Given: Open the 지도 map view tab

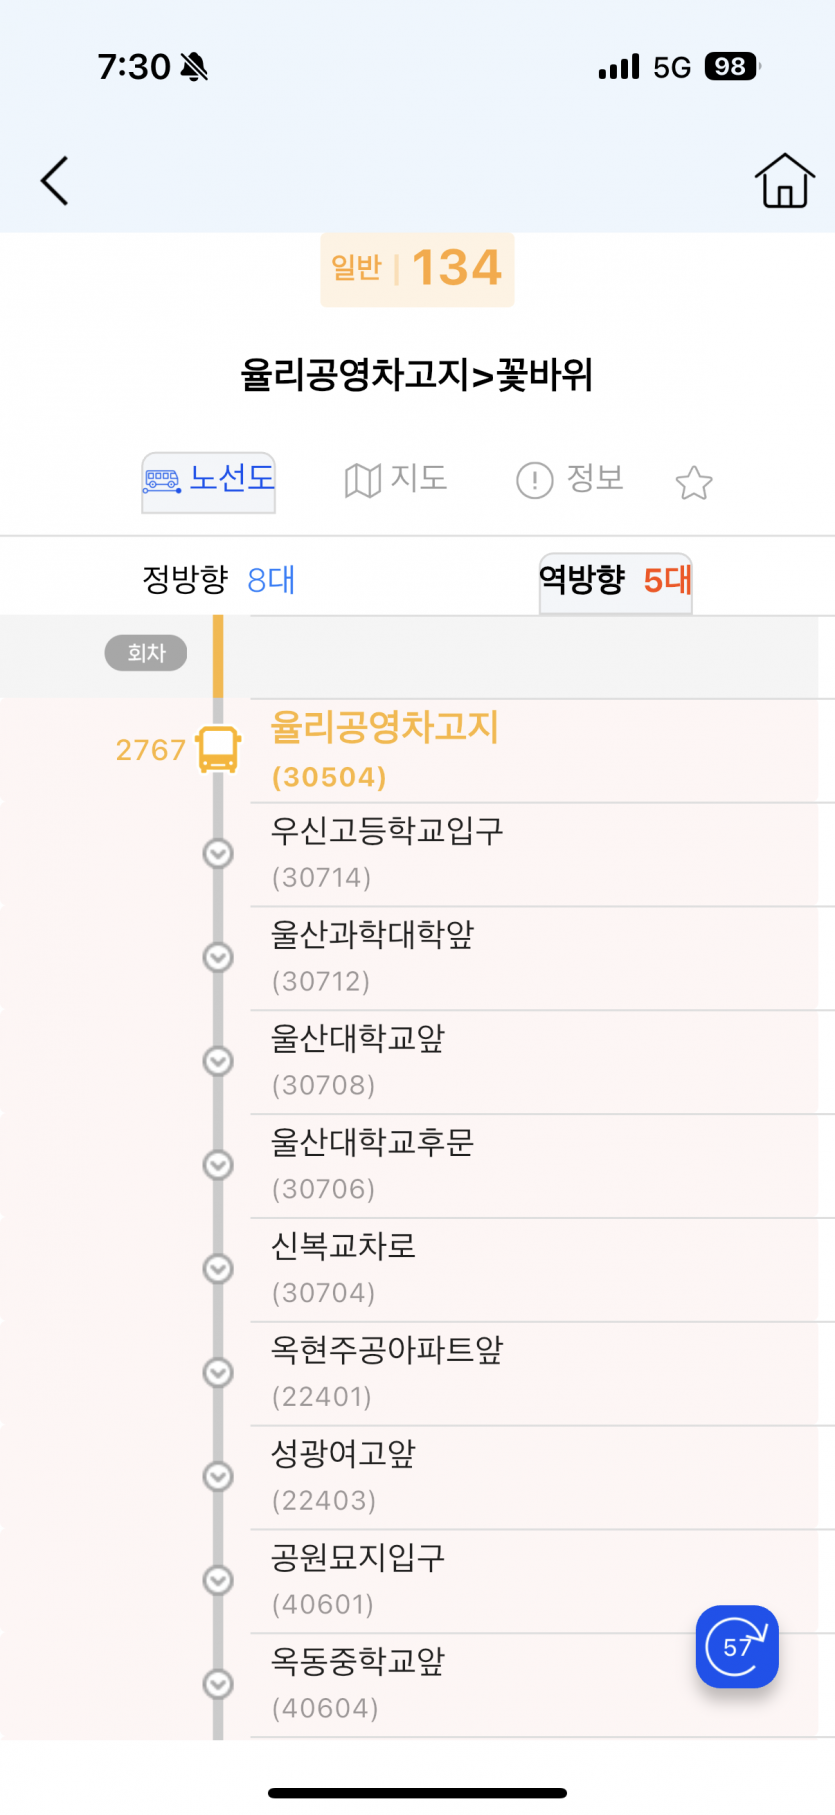Looking at the screenshot, I should 396,480.
